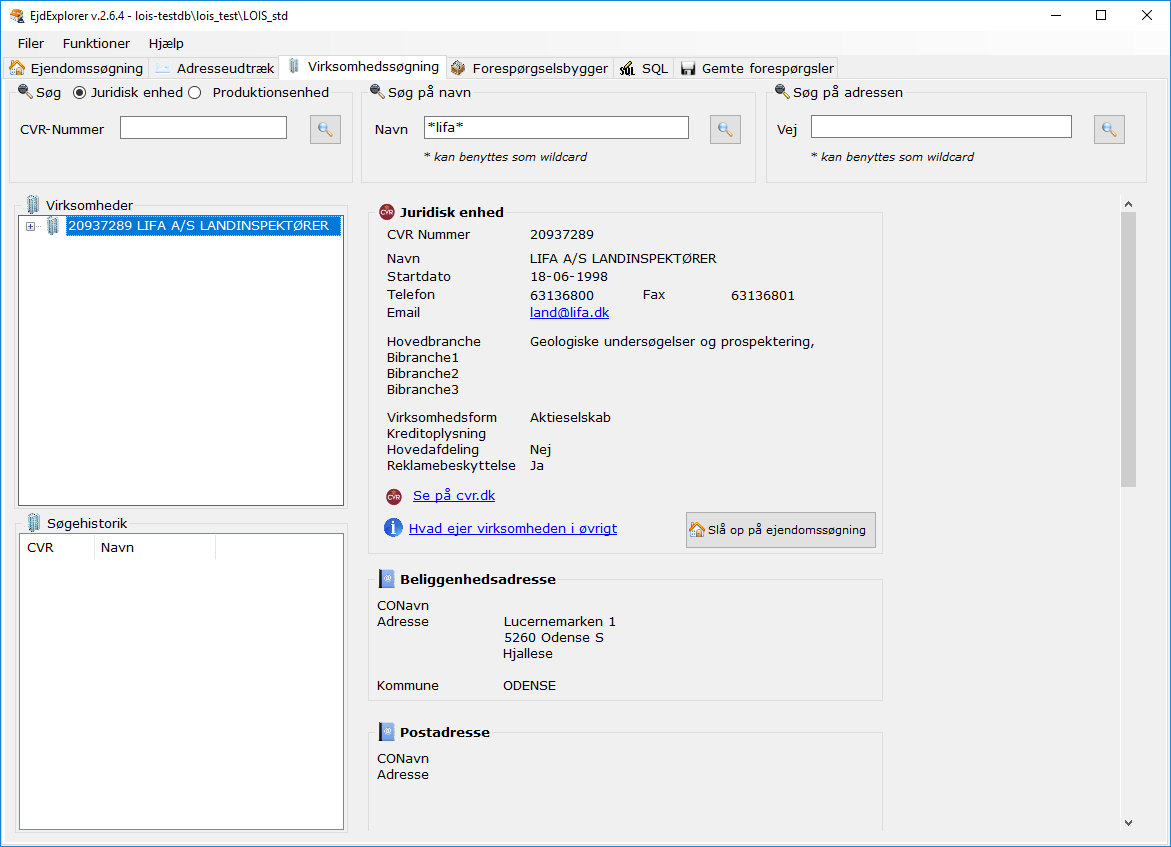Open the land@lifa.dk email link
The width and height of the screenshot is (1171, 847).
(569, 312)
